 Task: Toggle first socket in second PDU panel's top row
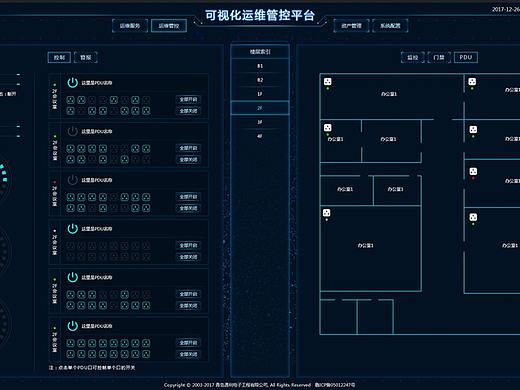click(70, 148)
